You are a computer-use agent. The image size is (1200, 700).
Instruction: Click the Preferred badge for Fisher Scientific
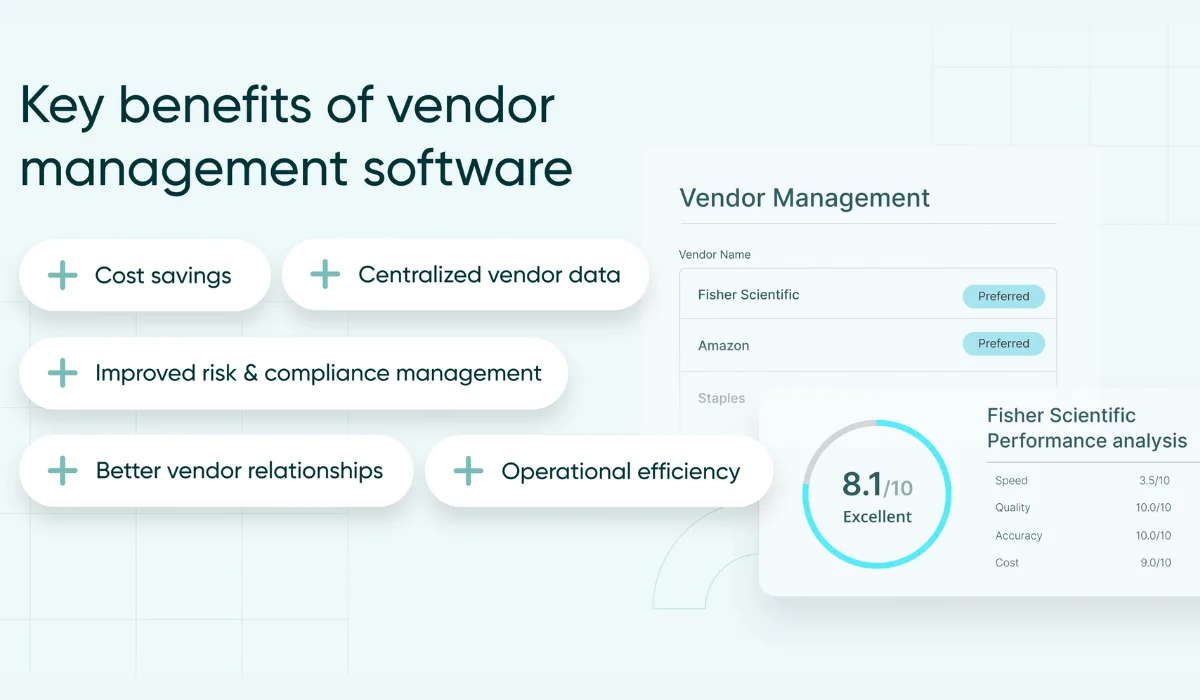click(x=1004, y=296)
